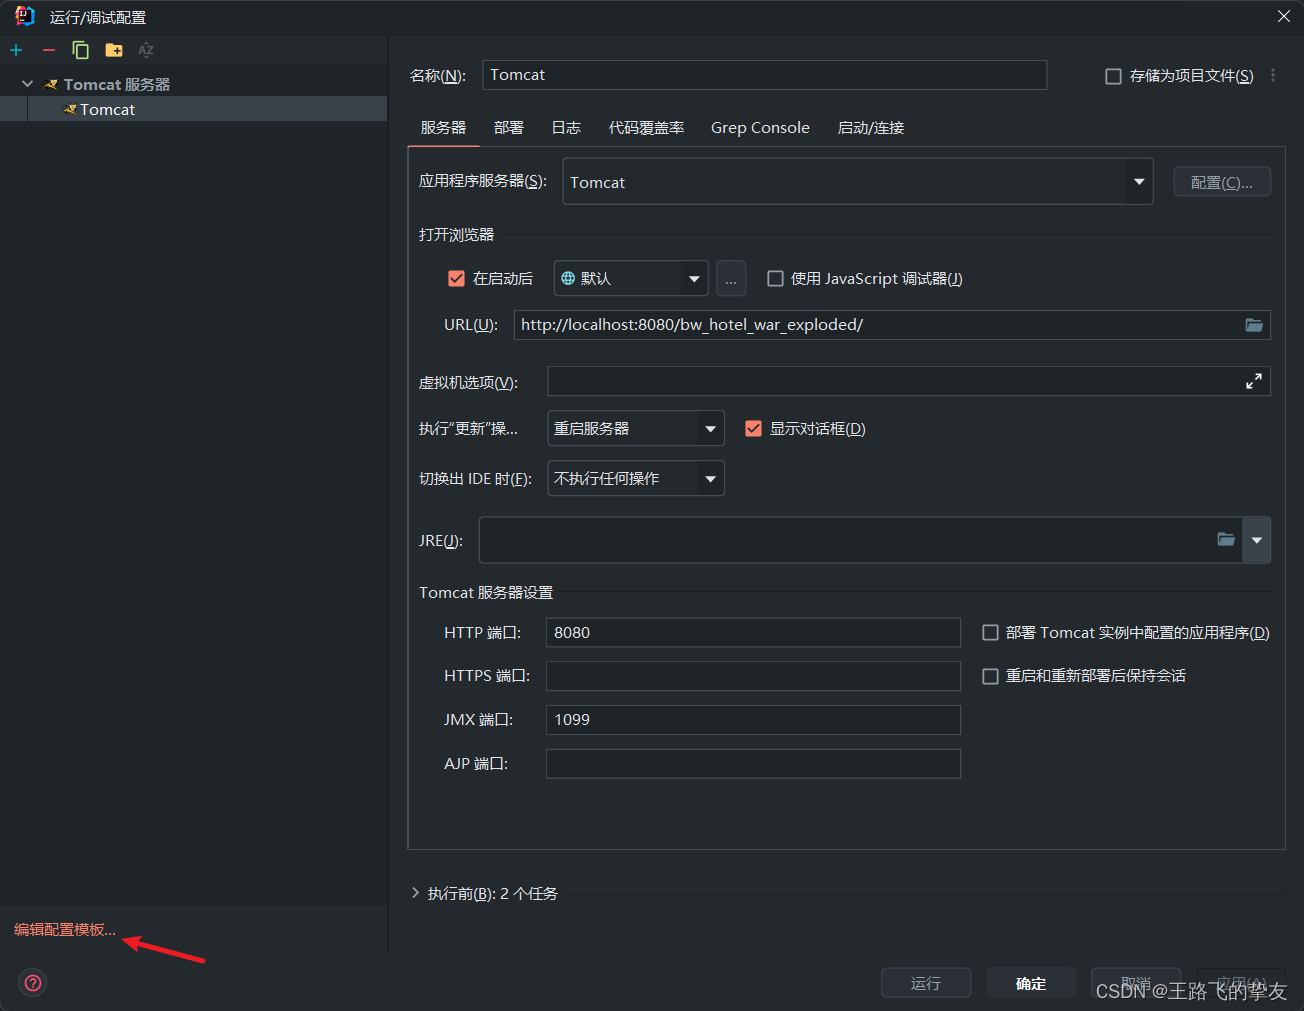Screen dimensions: 1304x1011
Task: Switch to the Grep Console tab
Action: [760, 128]
